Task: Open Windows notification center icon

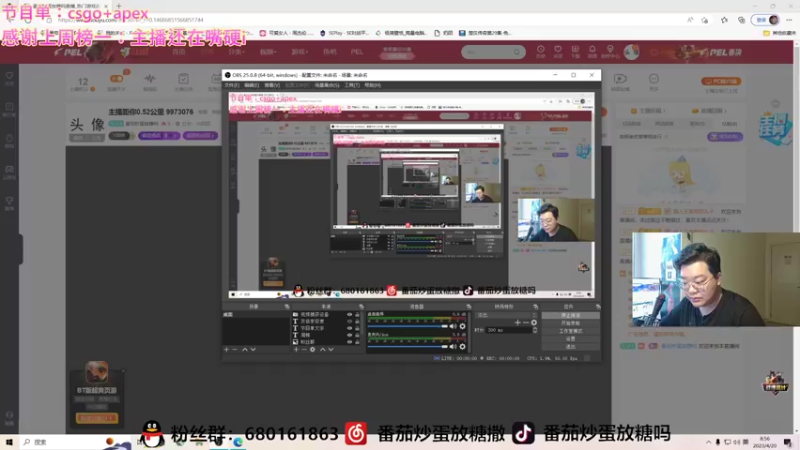Action: click(x=788, y=442)
